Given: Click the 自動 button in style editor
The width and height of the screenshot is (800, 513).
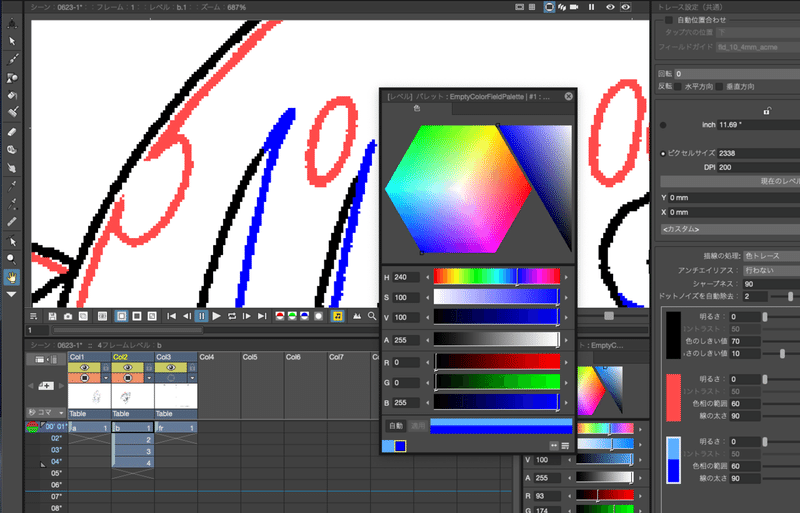Looking at the screenshot, I should pos(396,426).
